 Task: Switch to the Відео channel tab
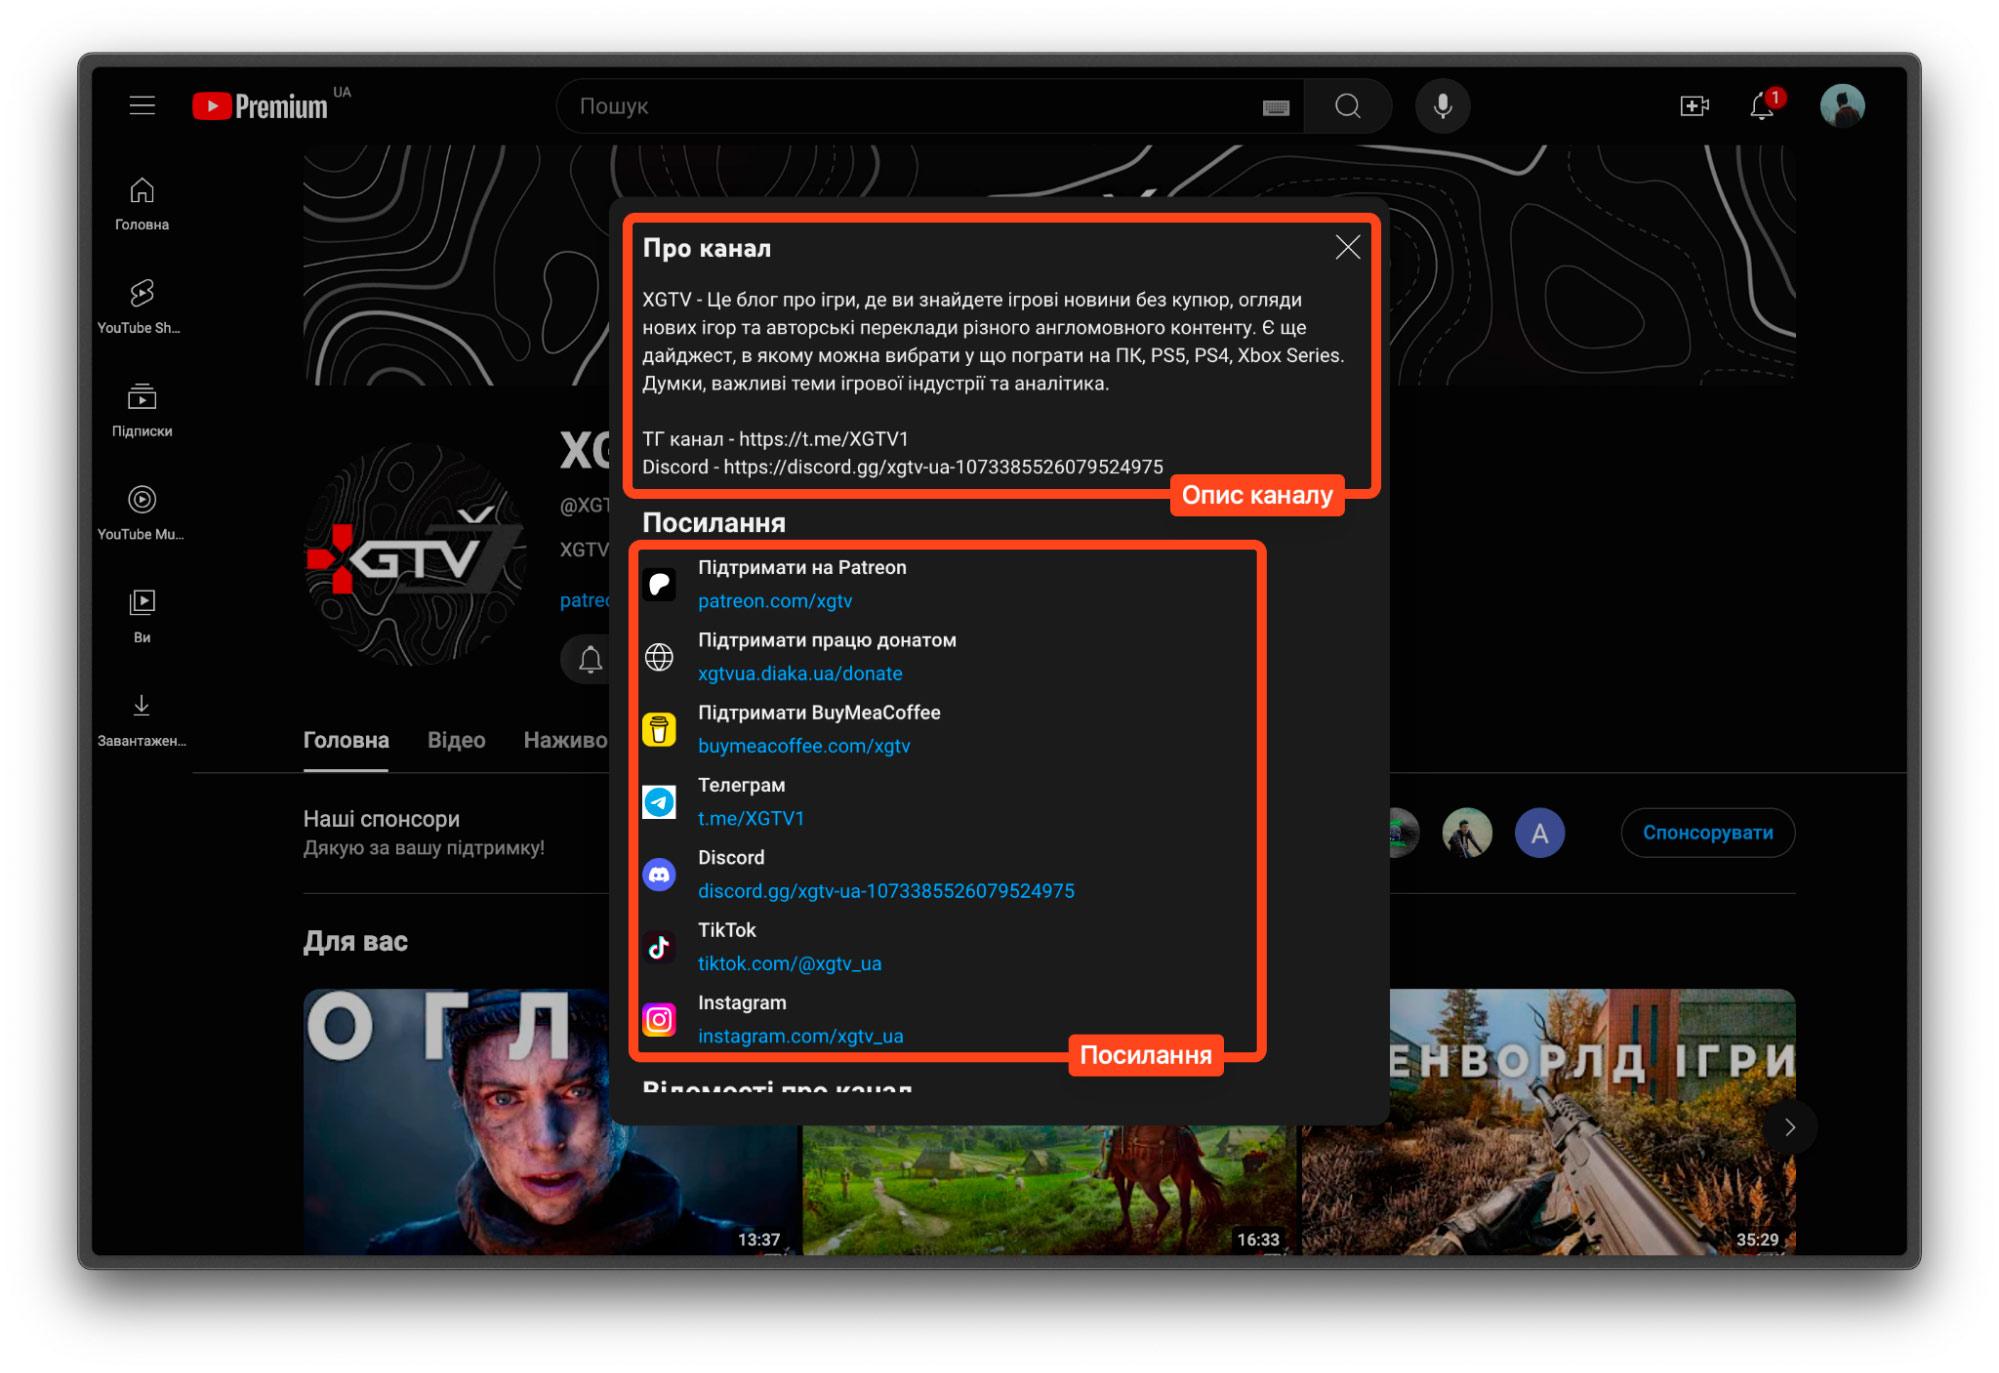click(456, 740)
